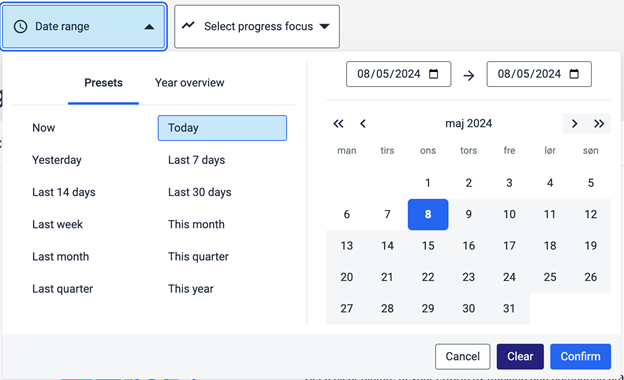Click the end date 08/05/2024 field
624x380 pixels.
coord(539,74)
